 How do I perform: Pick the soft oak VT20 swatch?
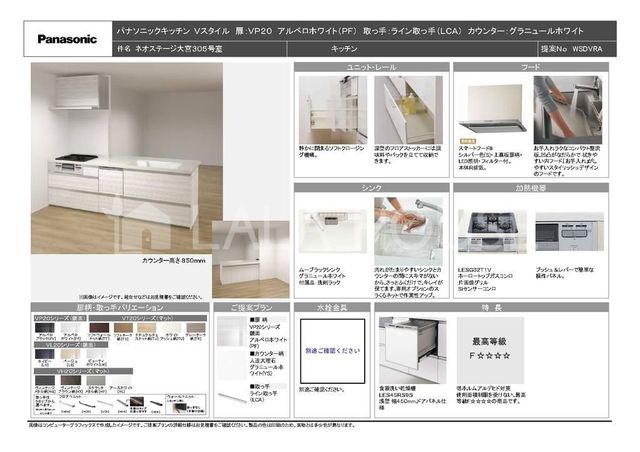click(x=123, y=328)
